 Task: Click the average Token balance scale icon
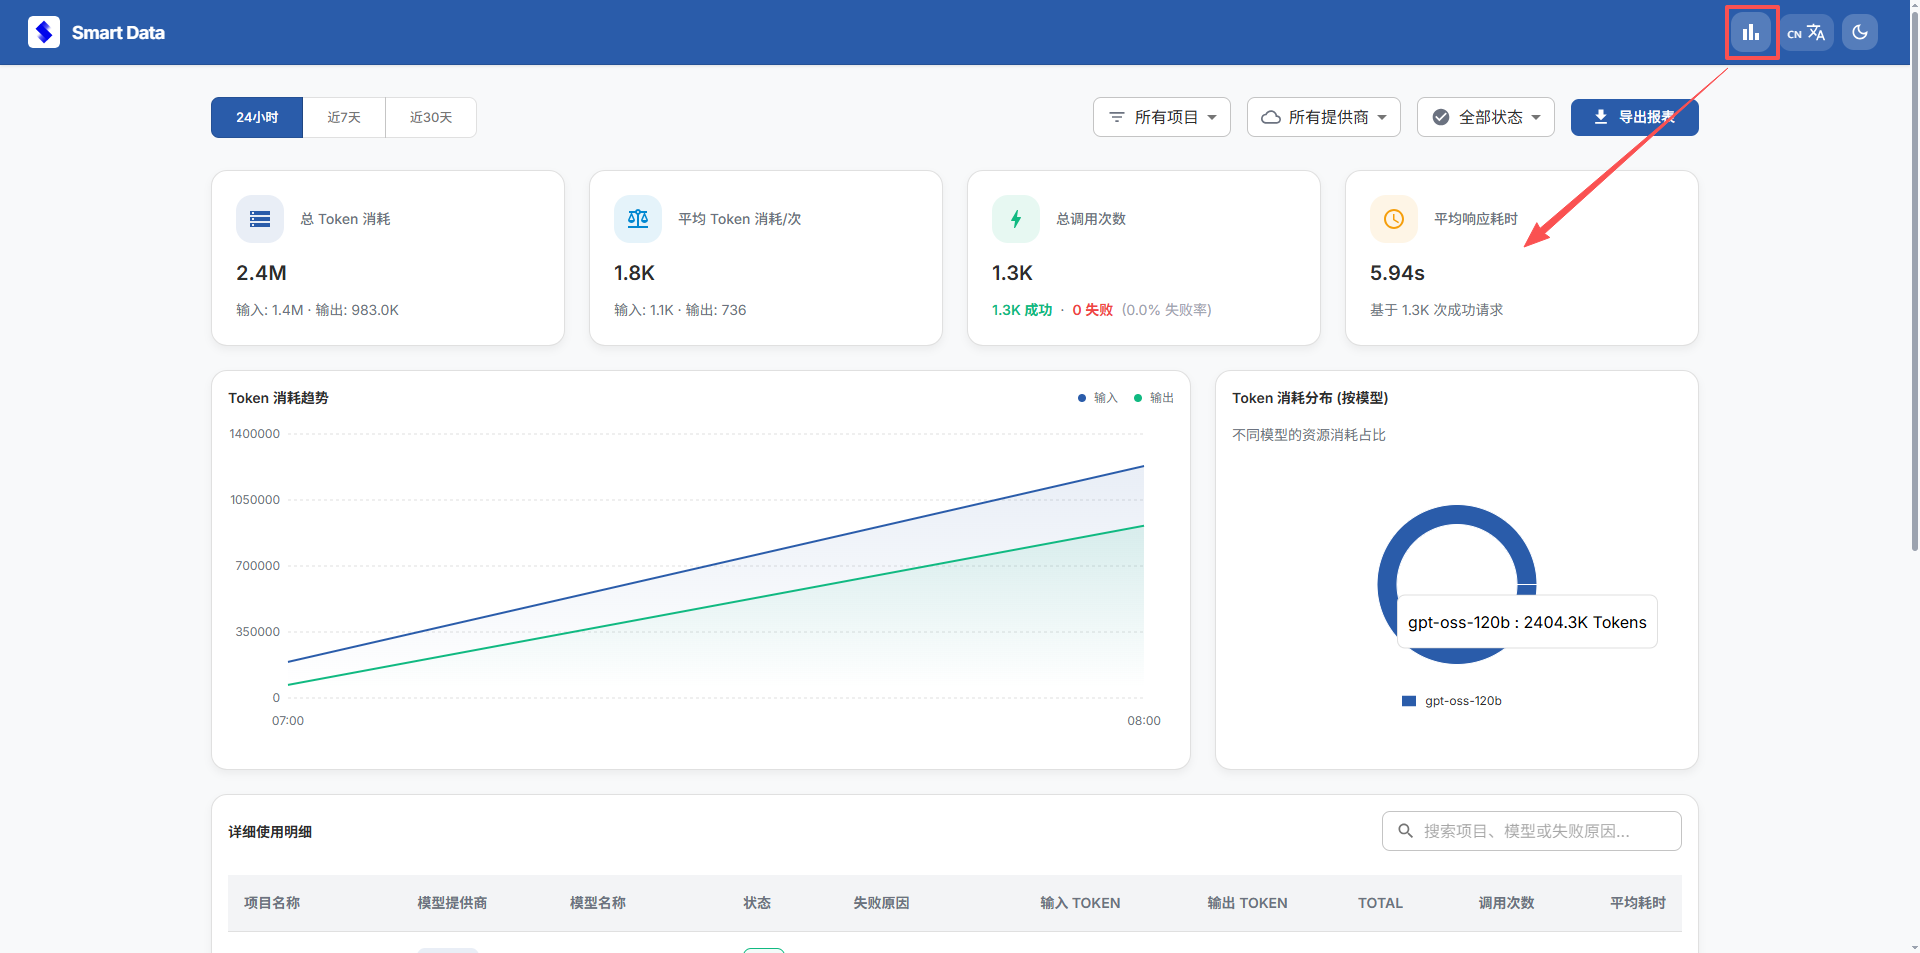pos(638,219)
